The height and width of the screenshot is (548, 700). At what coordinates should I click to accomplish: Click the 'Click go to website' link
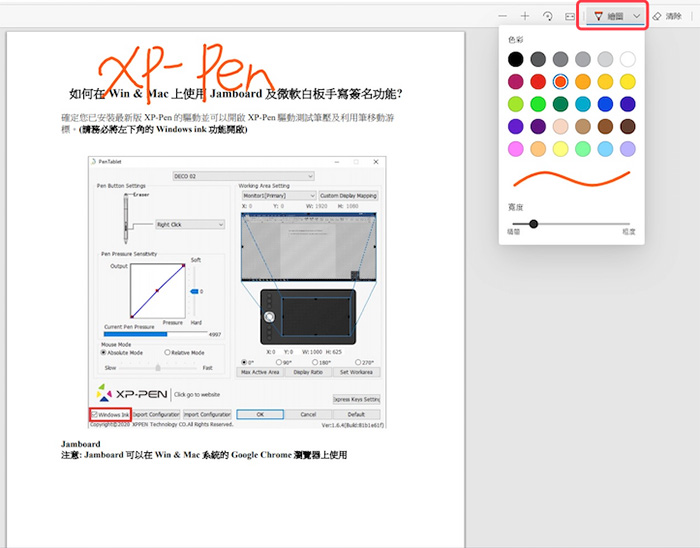coord(197,394)
